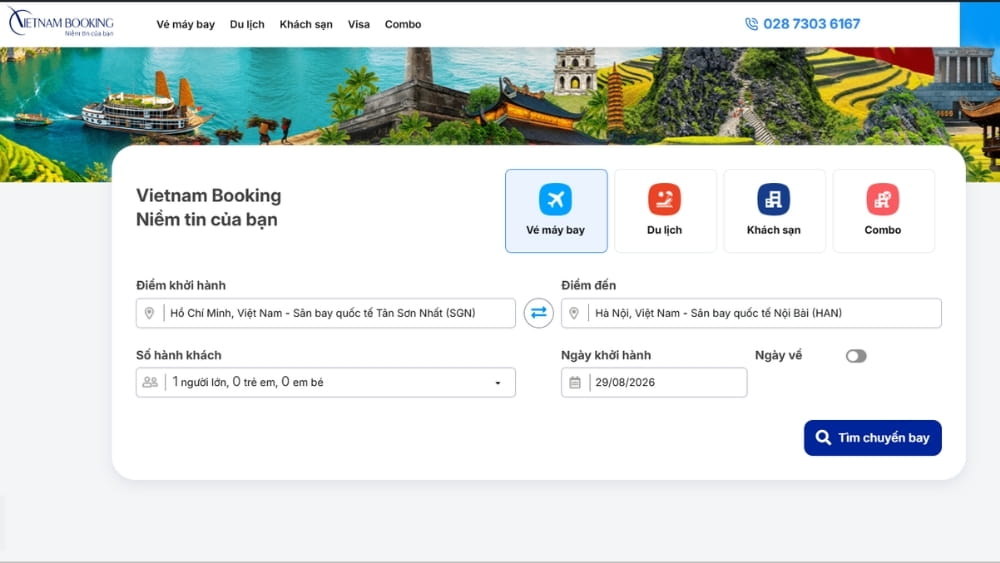Open the Du lịch menu in header
The image size is (1000, 563).
pos(247,24)
